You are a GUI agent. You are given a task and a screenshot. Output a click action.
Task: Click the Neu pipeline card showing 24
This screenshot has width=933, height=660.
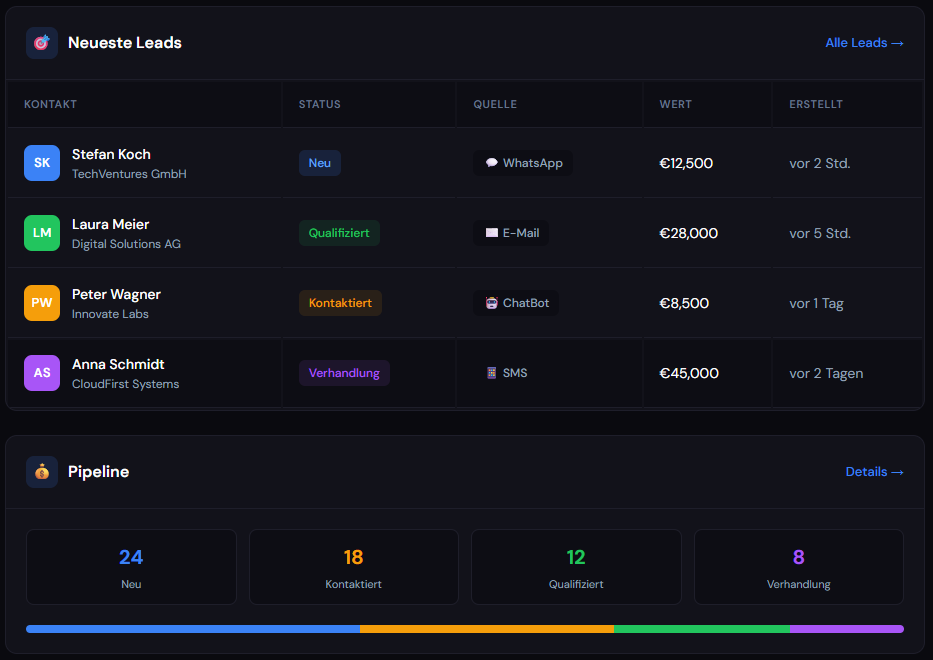pyautogui.click(x=131, y=567)
